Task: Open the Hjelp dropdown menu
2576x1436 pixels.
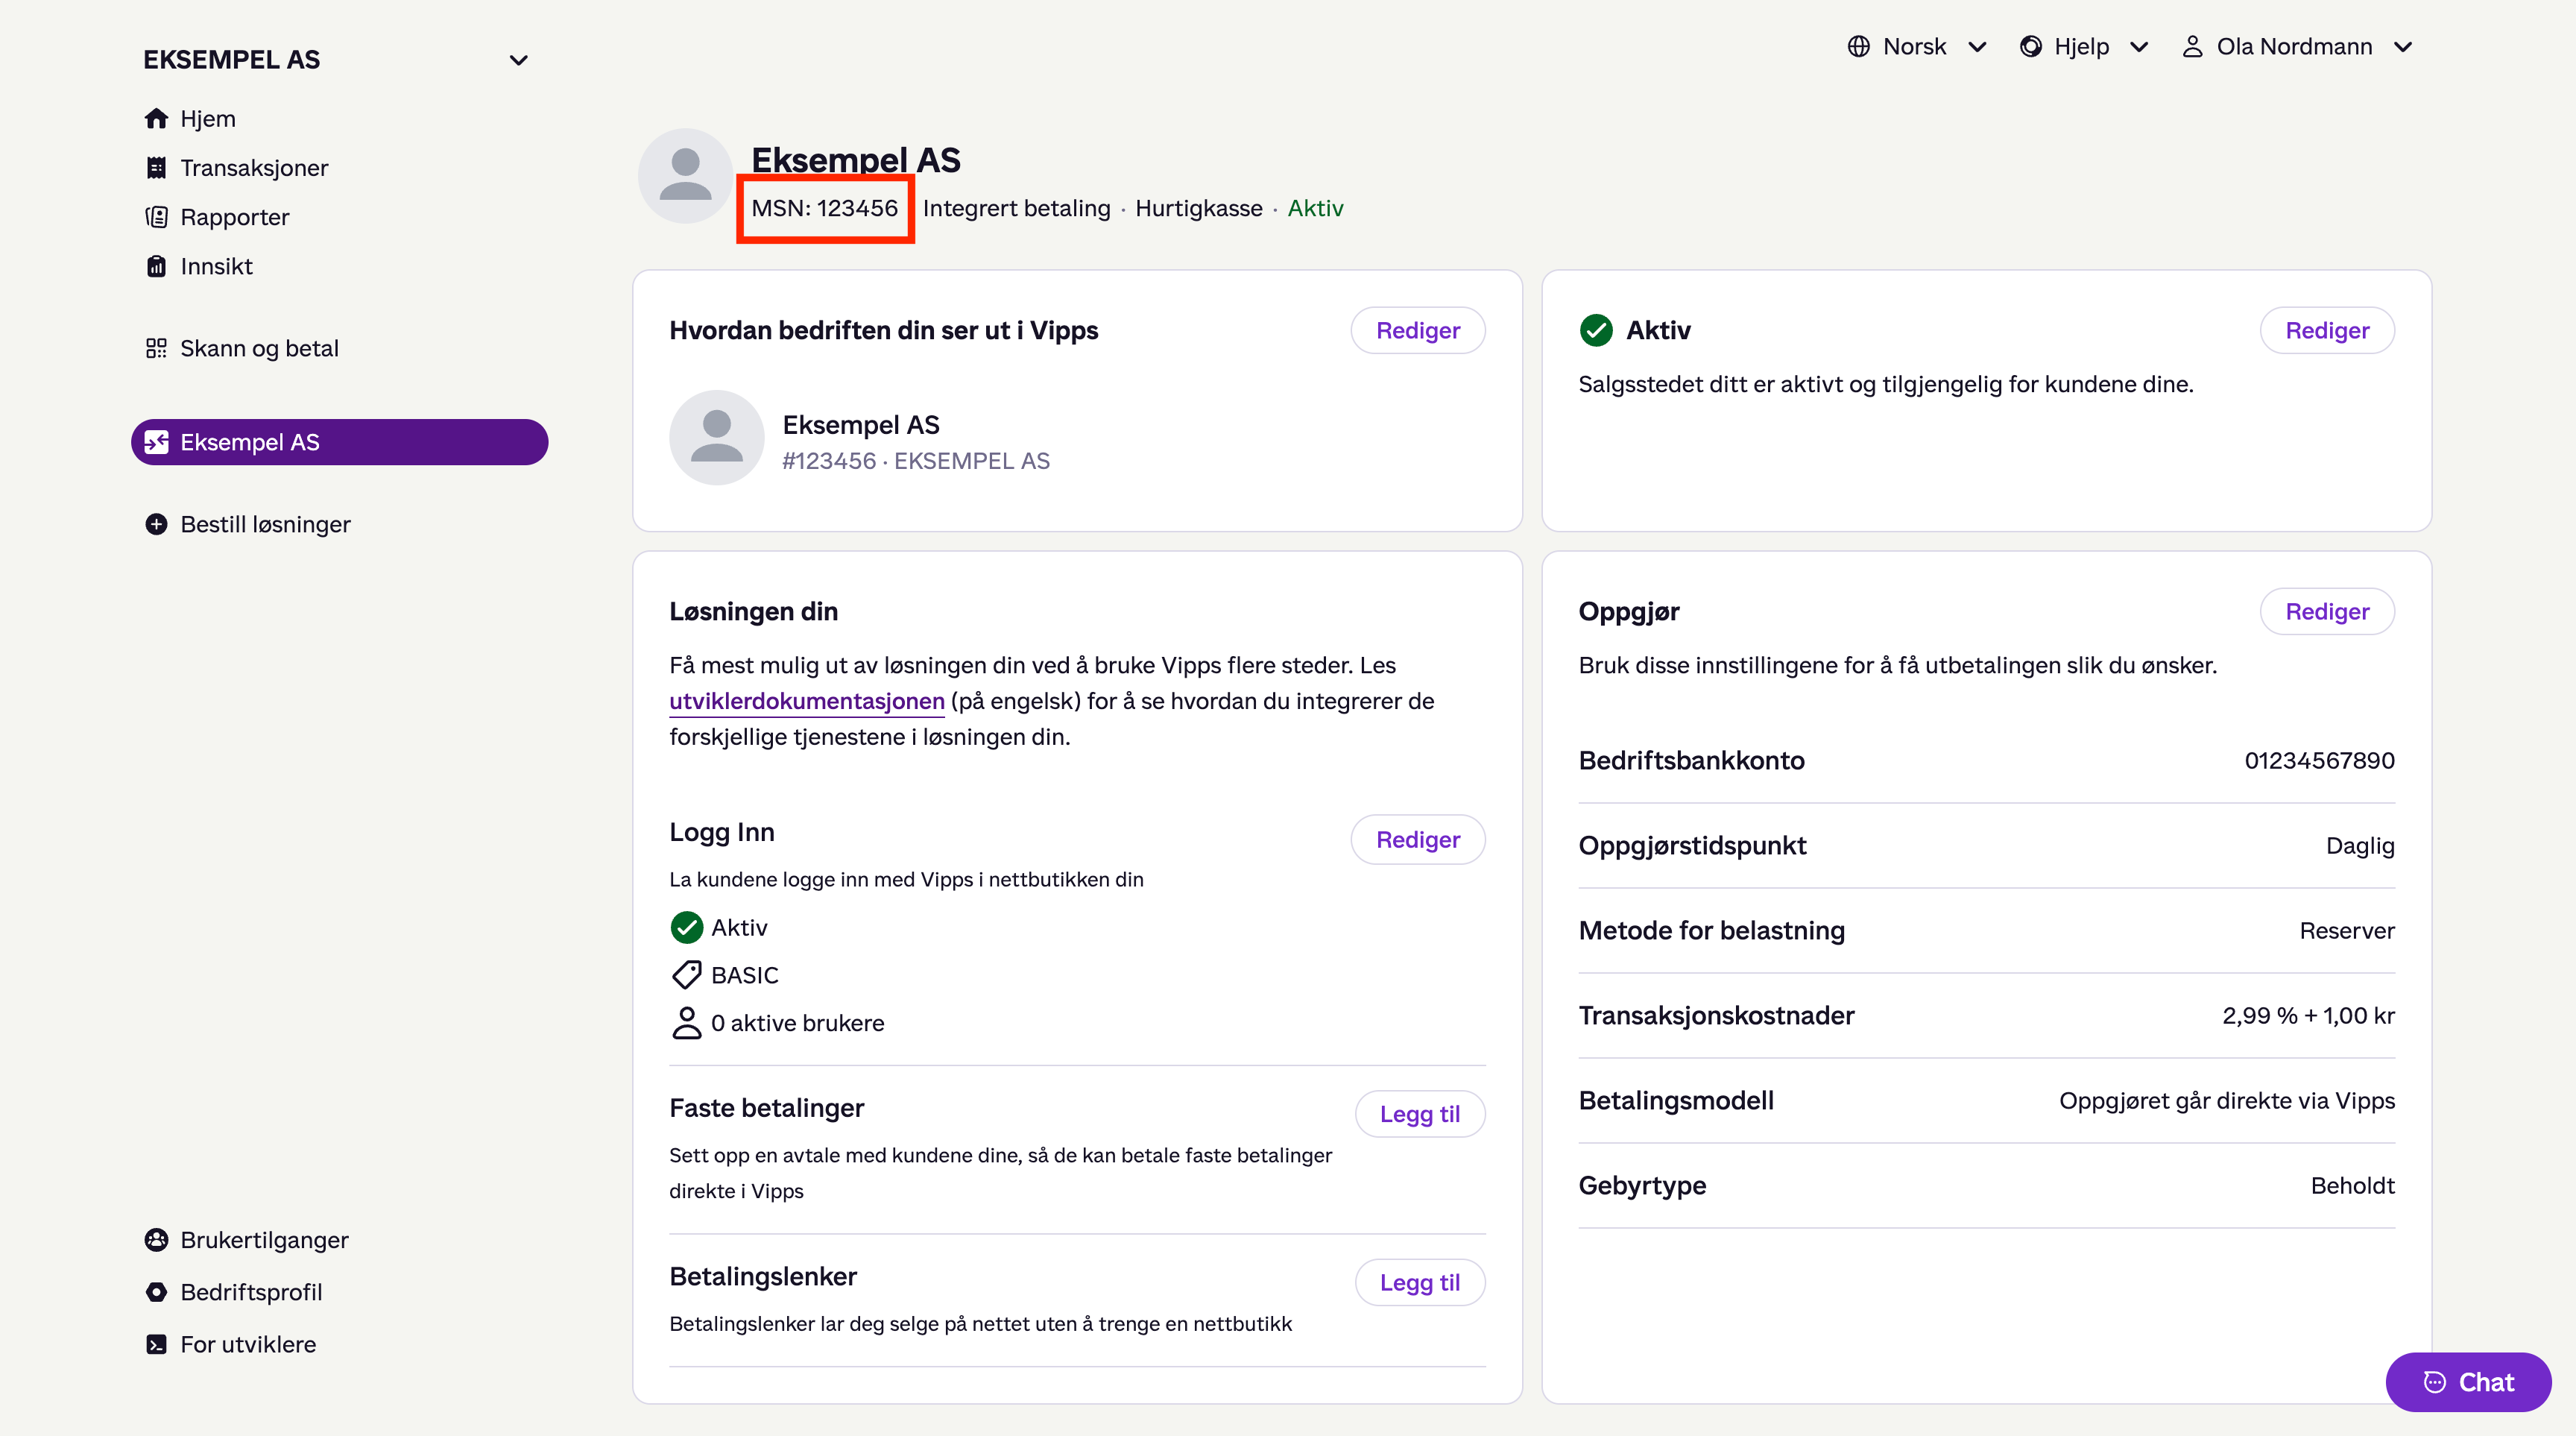Action: (x=2084, y=47)
